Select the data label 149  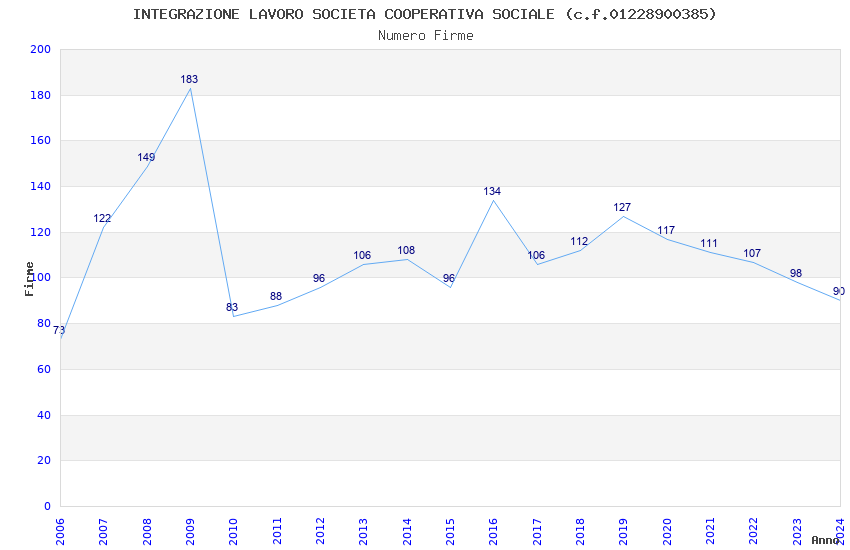pos(146,157)
